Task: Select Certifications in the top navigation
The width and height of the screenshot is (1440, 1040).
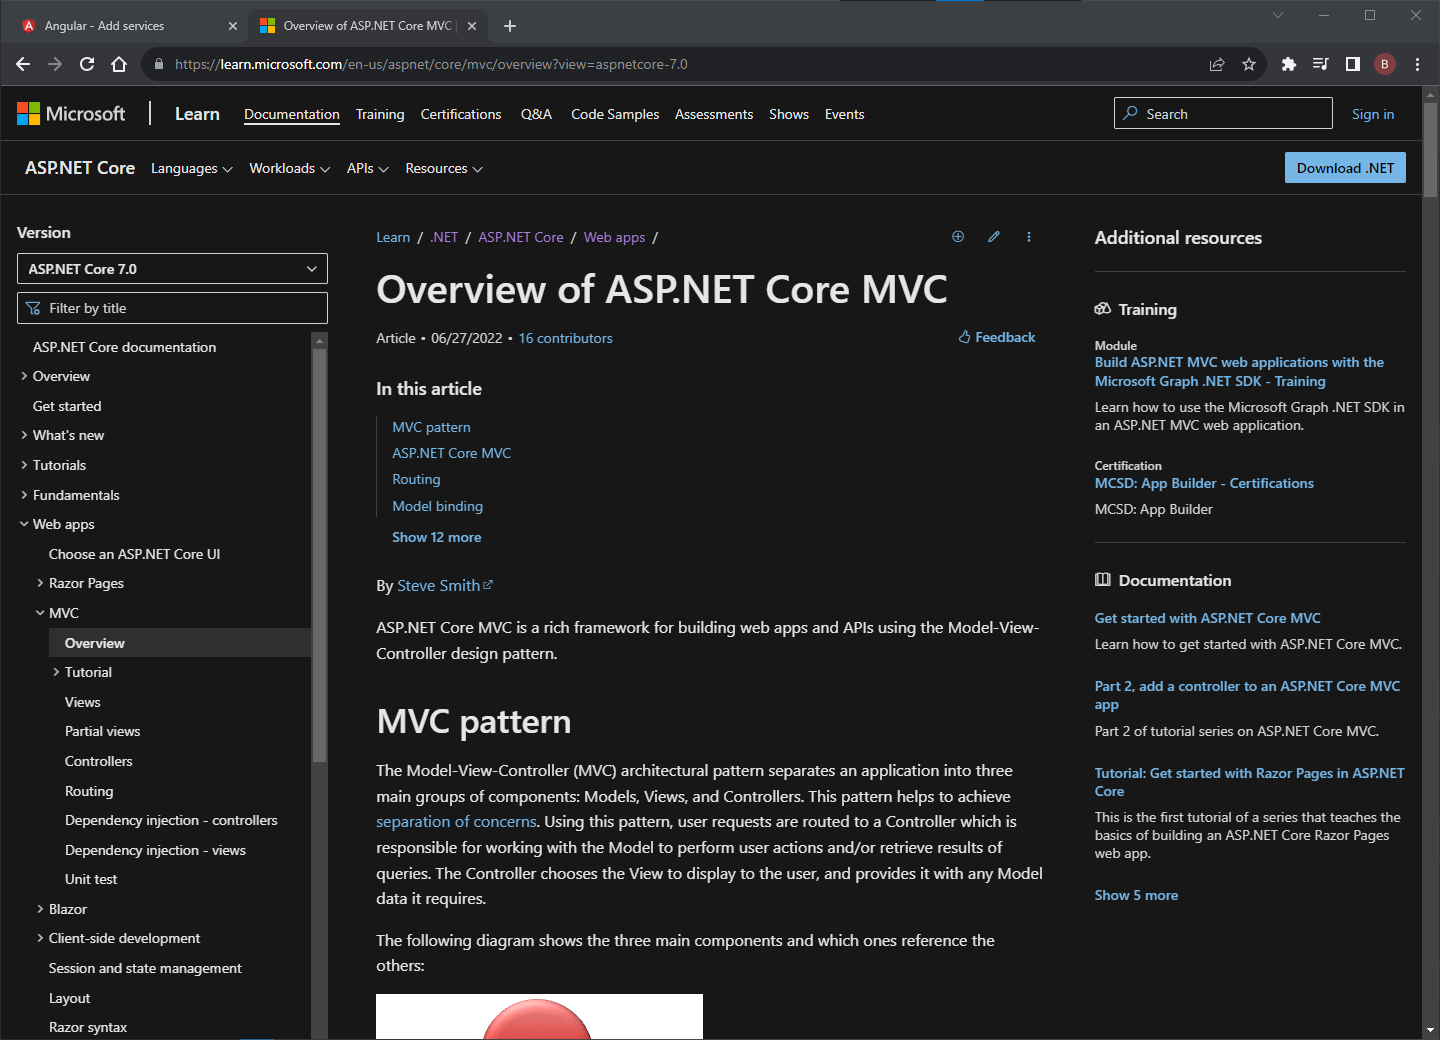Action: (460, 114)
